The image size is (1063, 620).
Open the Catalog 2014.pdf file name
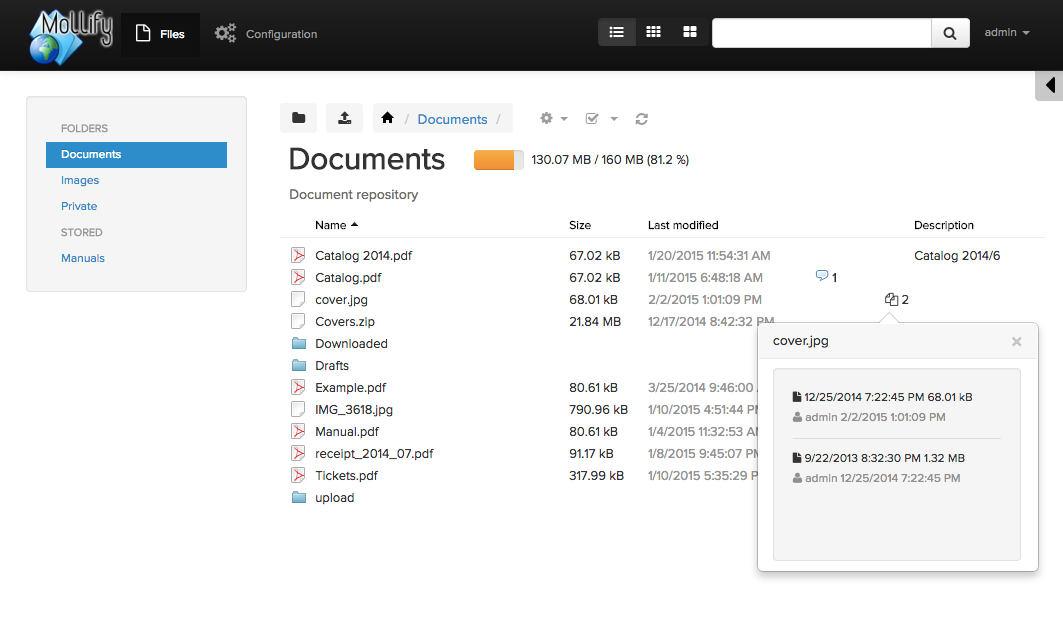coord(363,255)
